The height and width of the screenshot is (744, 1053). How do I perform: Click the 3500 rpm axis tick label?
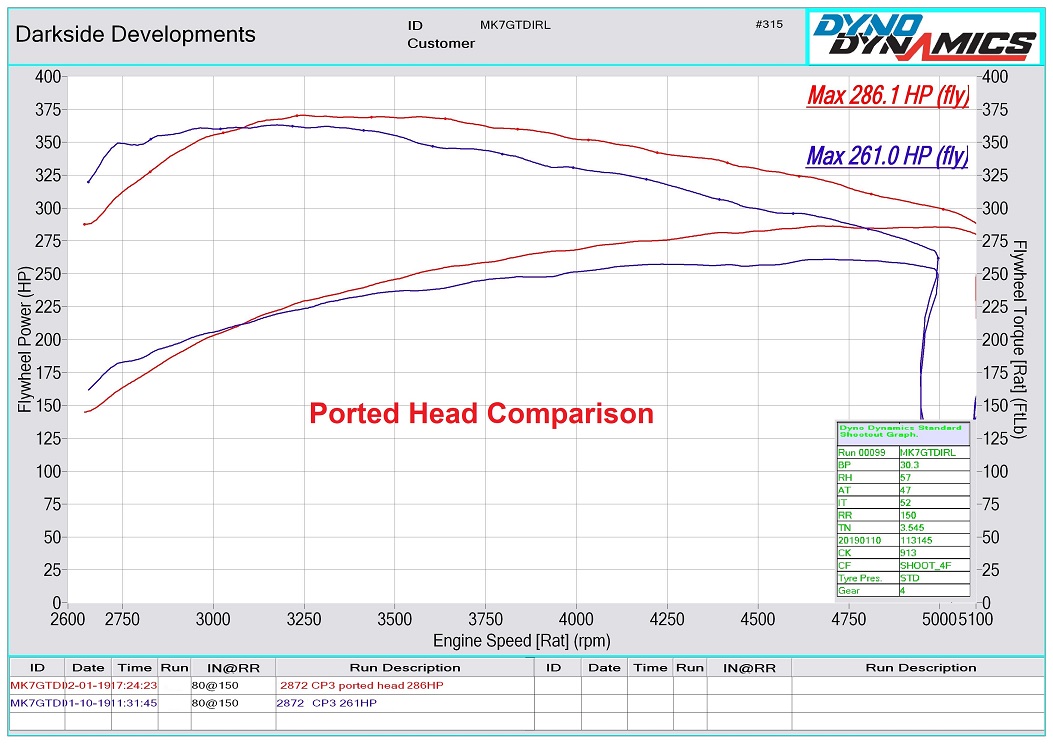click(394, 619)
